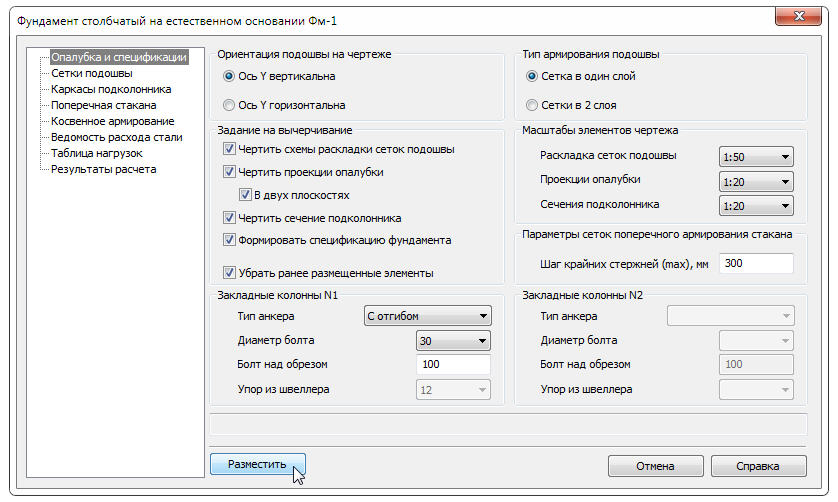Screen dimensions: 838x502
Task: Select 'Сетка в один слой' radio button
Action: [x=532, y=76]
